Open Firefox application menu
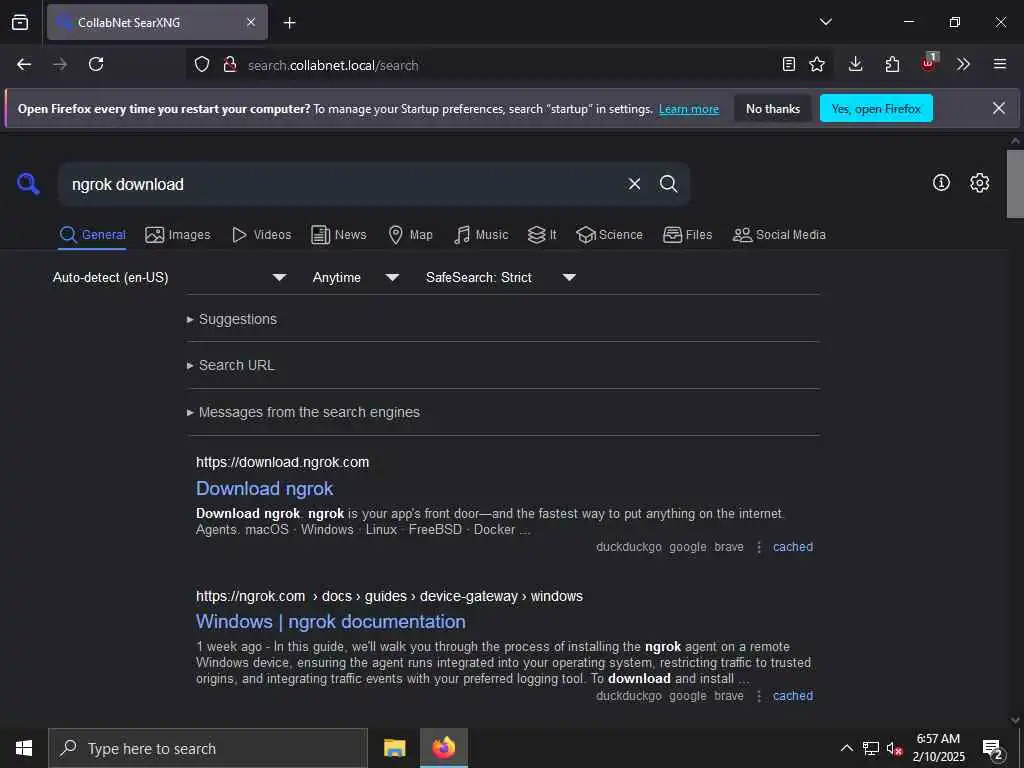1024x768 pixels. [1000, 64]
